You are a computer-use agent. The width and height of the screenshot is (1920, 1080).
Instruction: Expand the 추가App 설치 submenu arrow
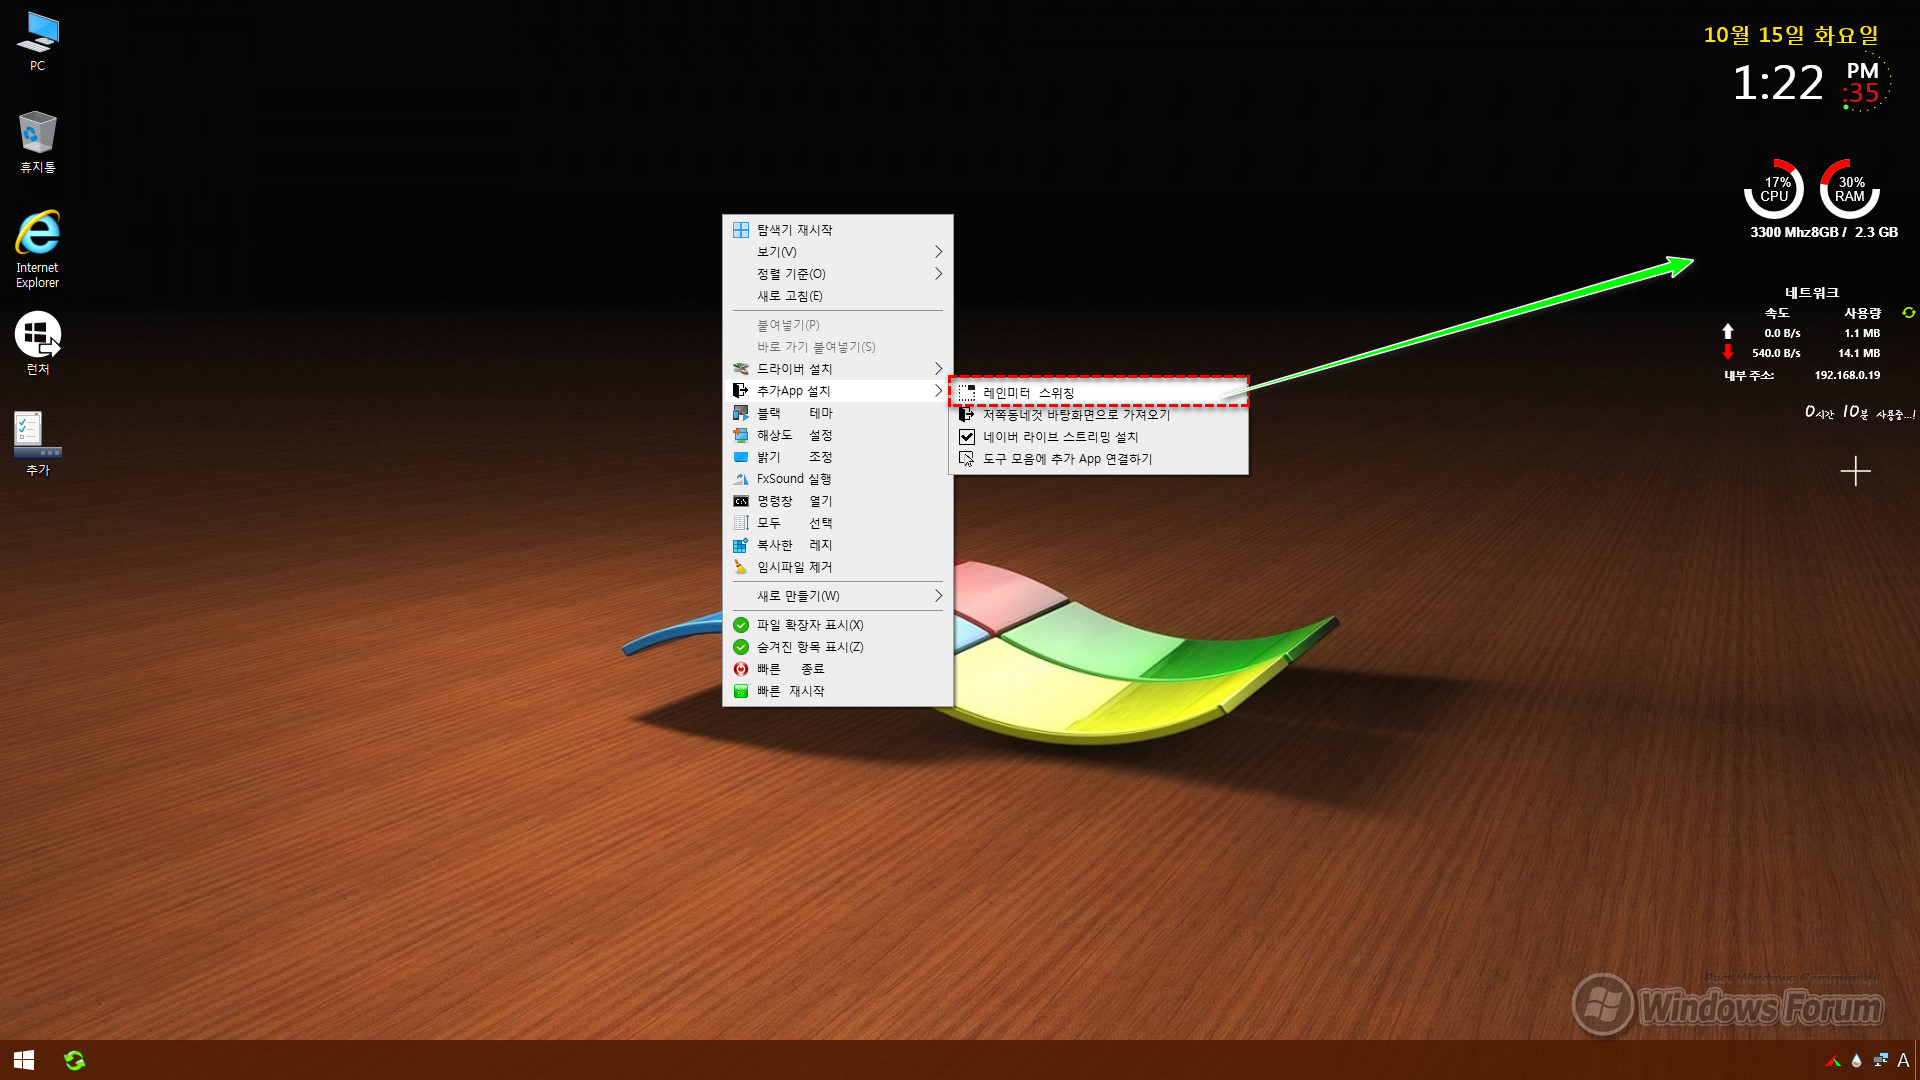938,391
